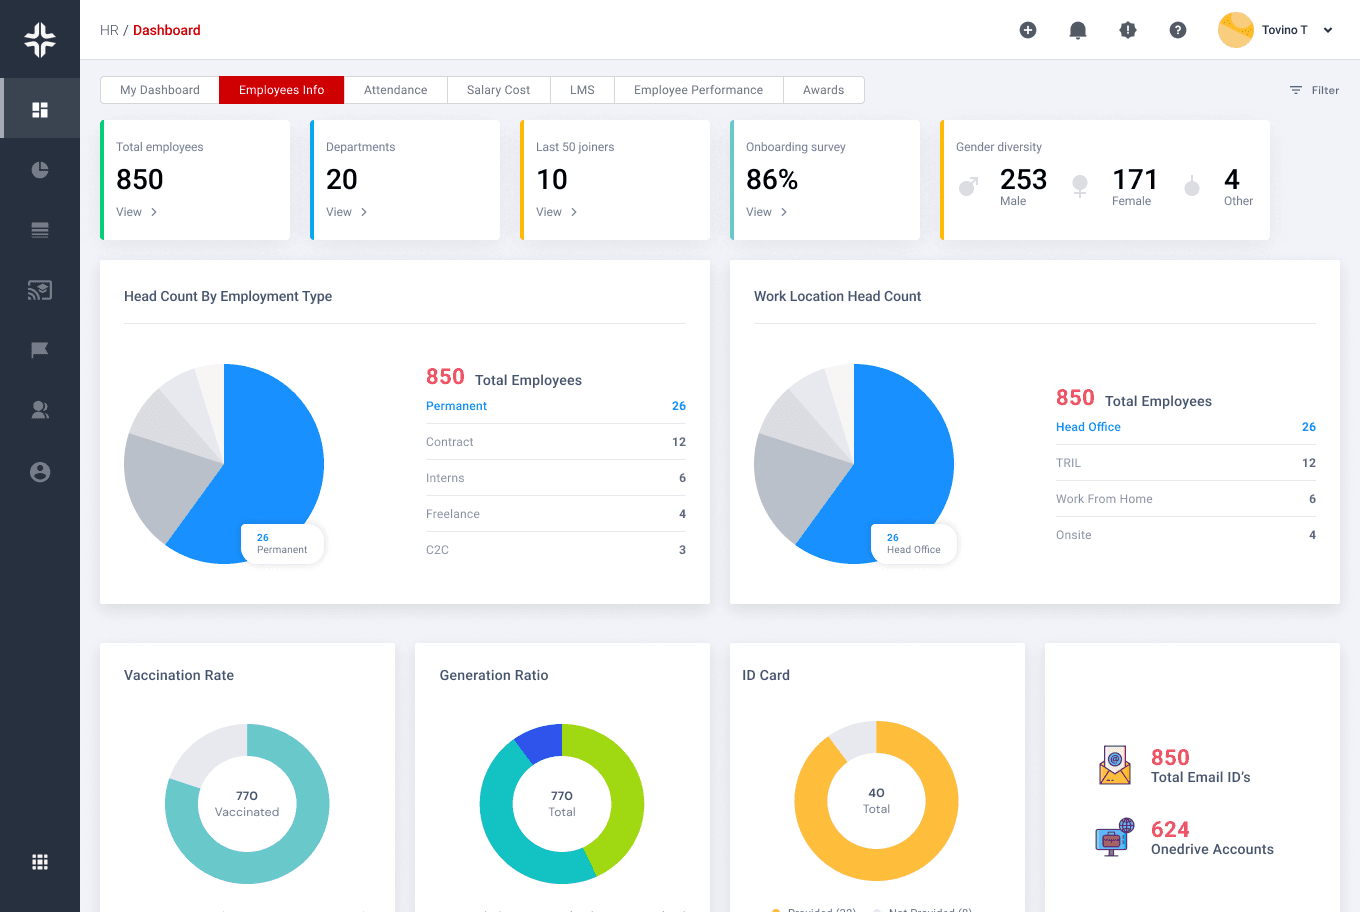Open the flag icon in sidebar
The image size is (1360, 912).
coord(40,350)
